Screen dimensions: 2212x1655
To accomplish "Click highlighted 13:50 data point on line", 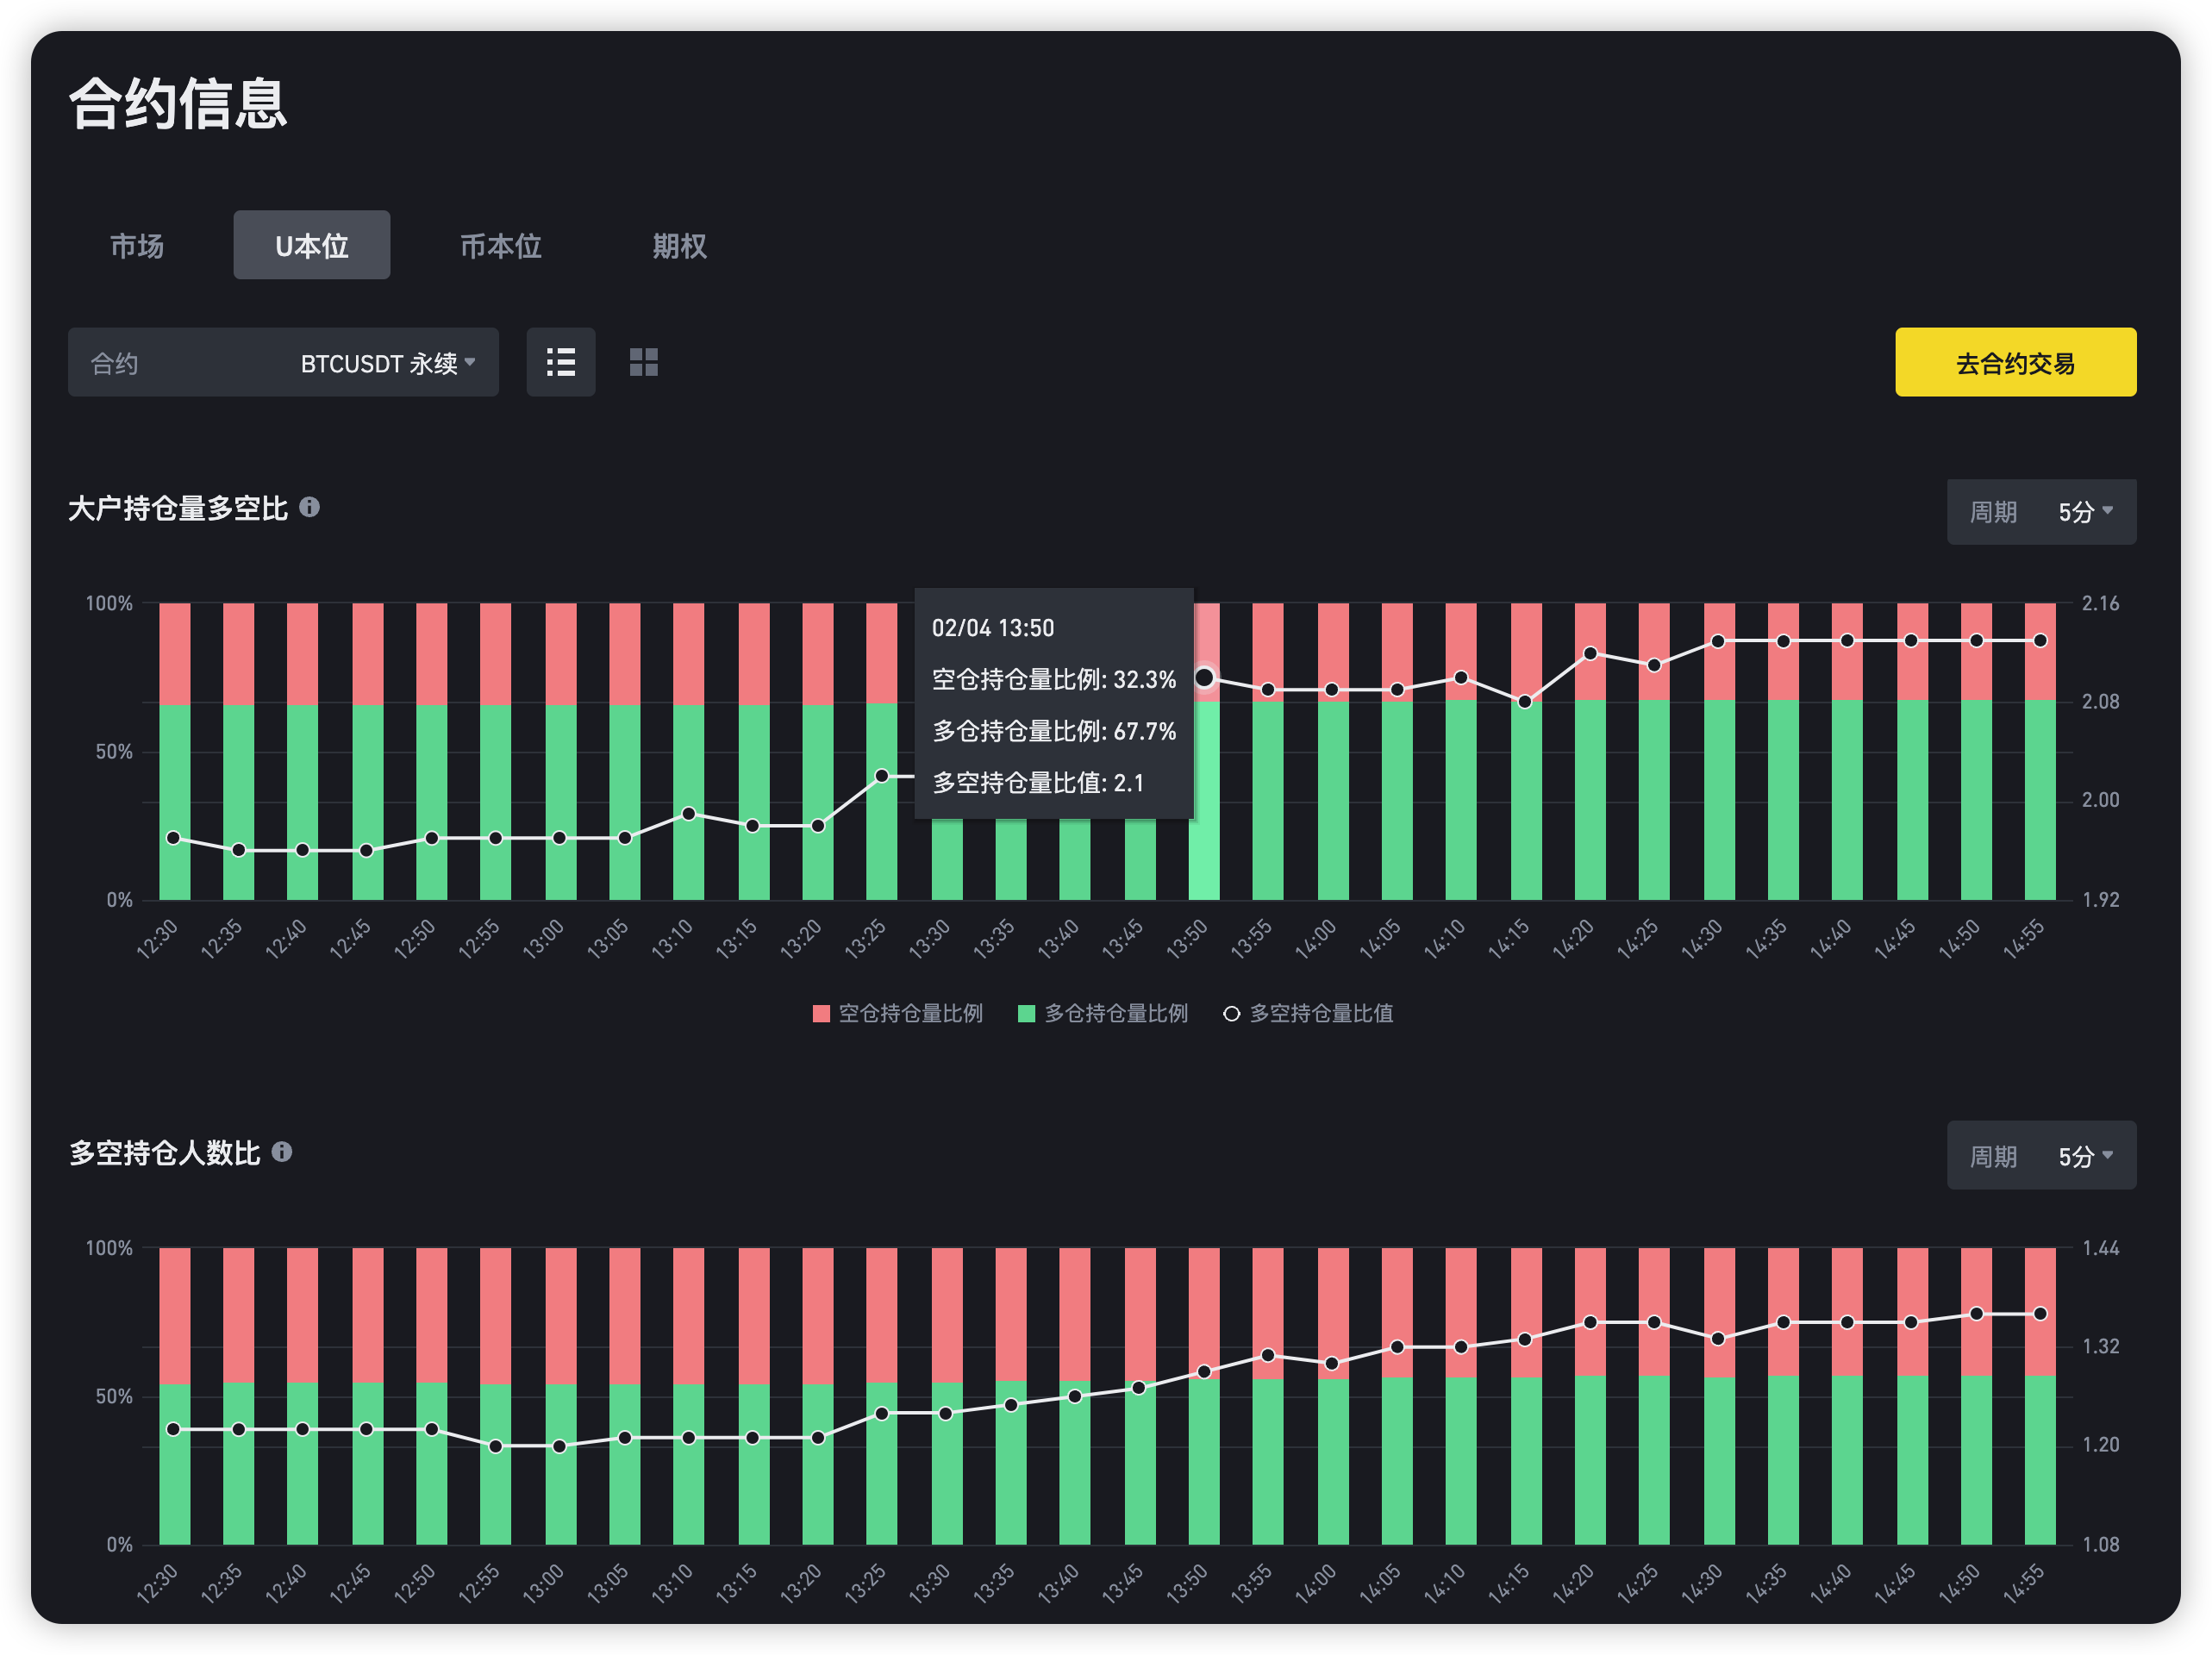I will pos(1204,678).
